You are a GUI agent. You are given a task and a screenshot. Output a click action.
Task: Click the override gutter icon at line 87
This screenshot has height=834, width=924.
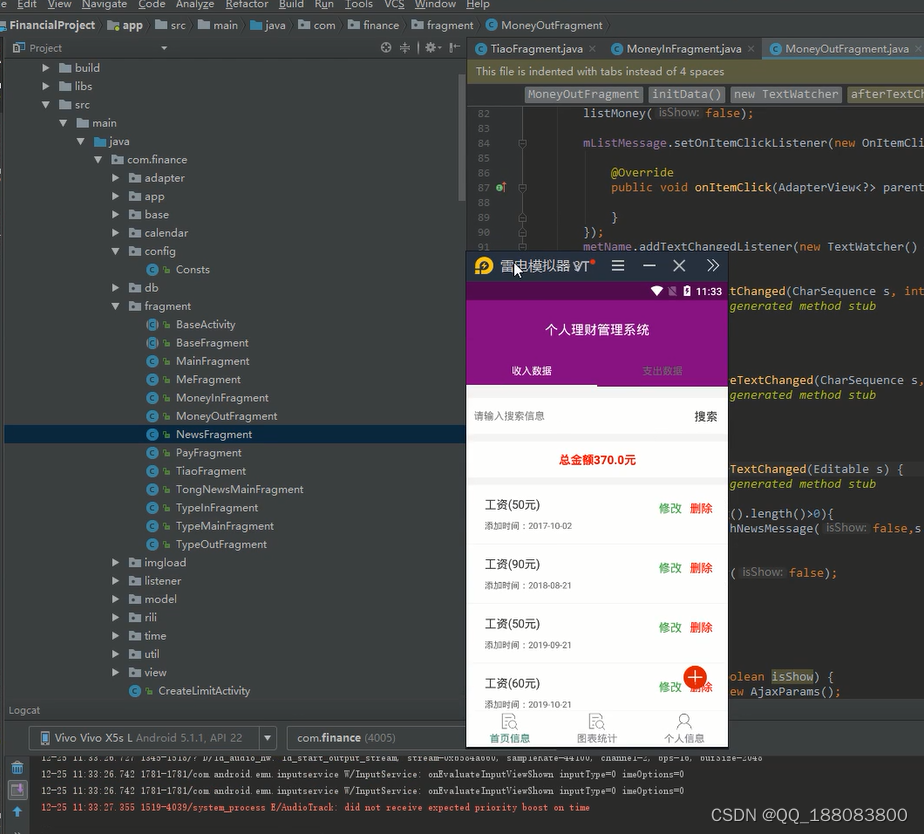pyautogui.click(x=501, y=187)
